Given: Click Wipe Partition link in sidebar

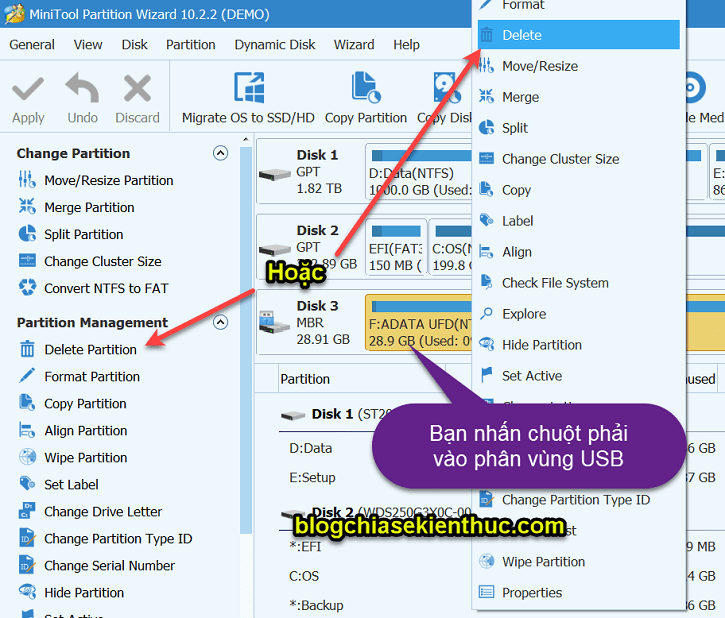Looking at the screenshot, I should coord(86,458).
